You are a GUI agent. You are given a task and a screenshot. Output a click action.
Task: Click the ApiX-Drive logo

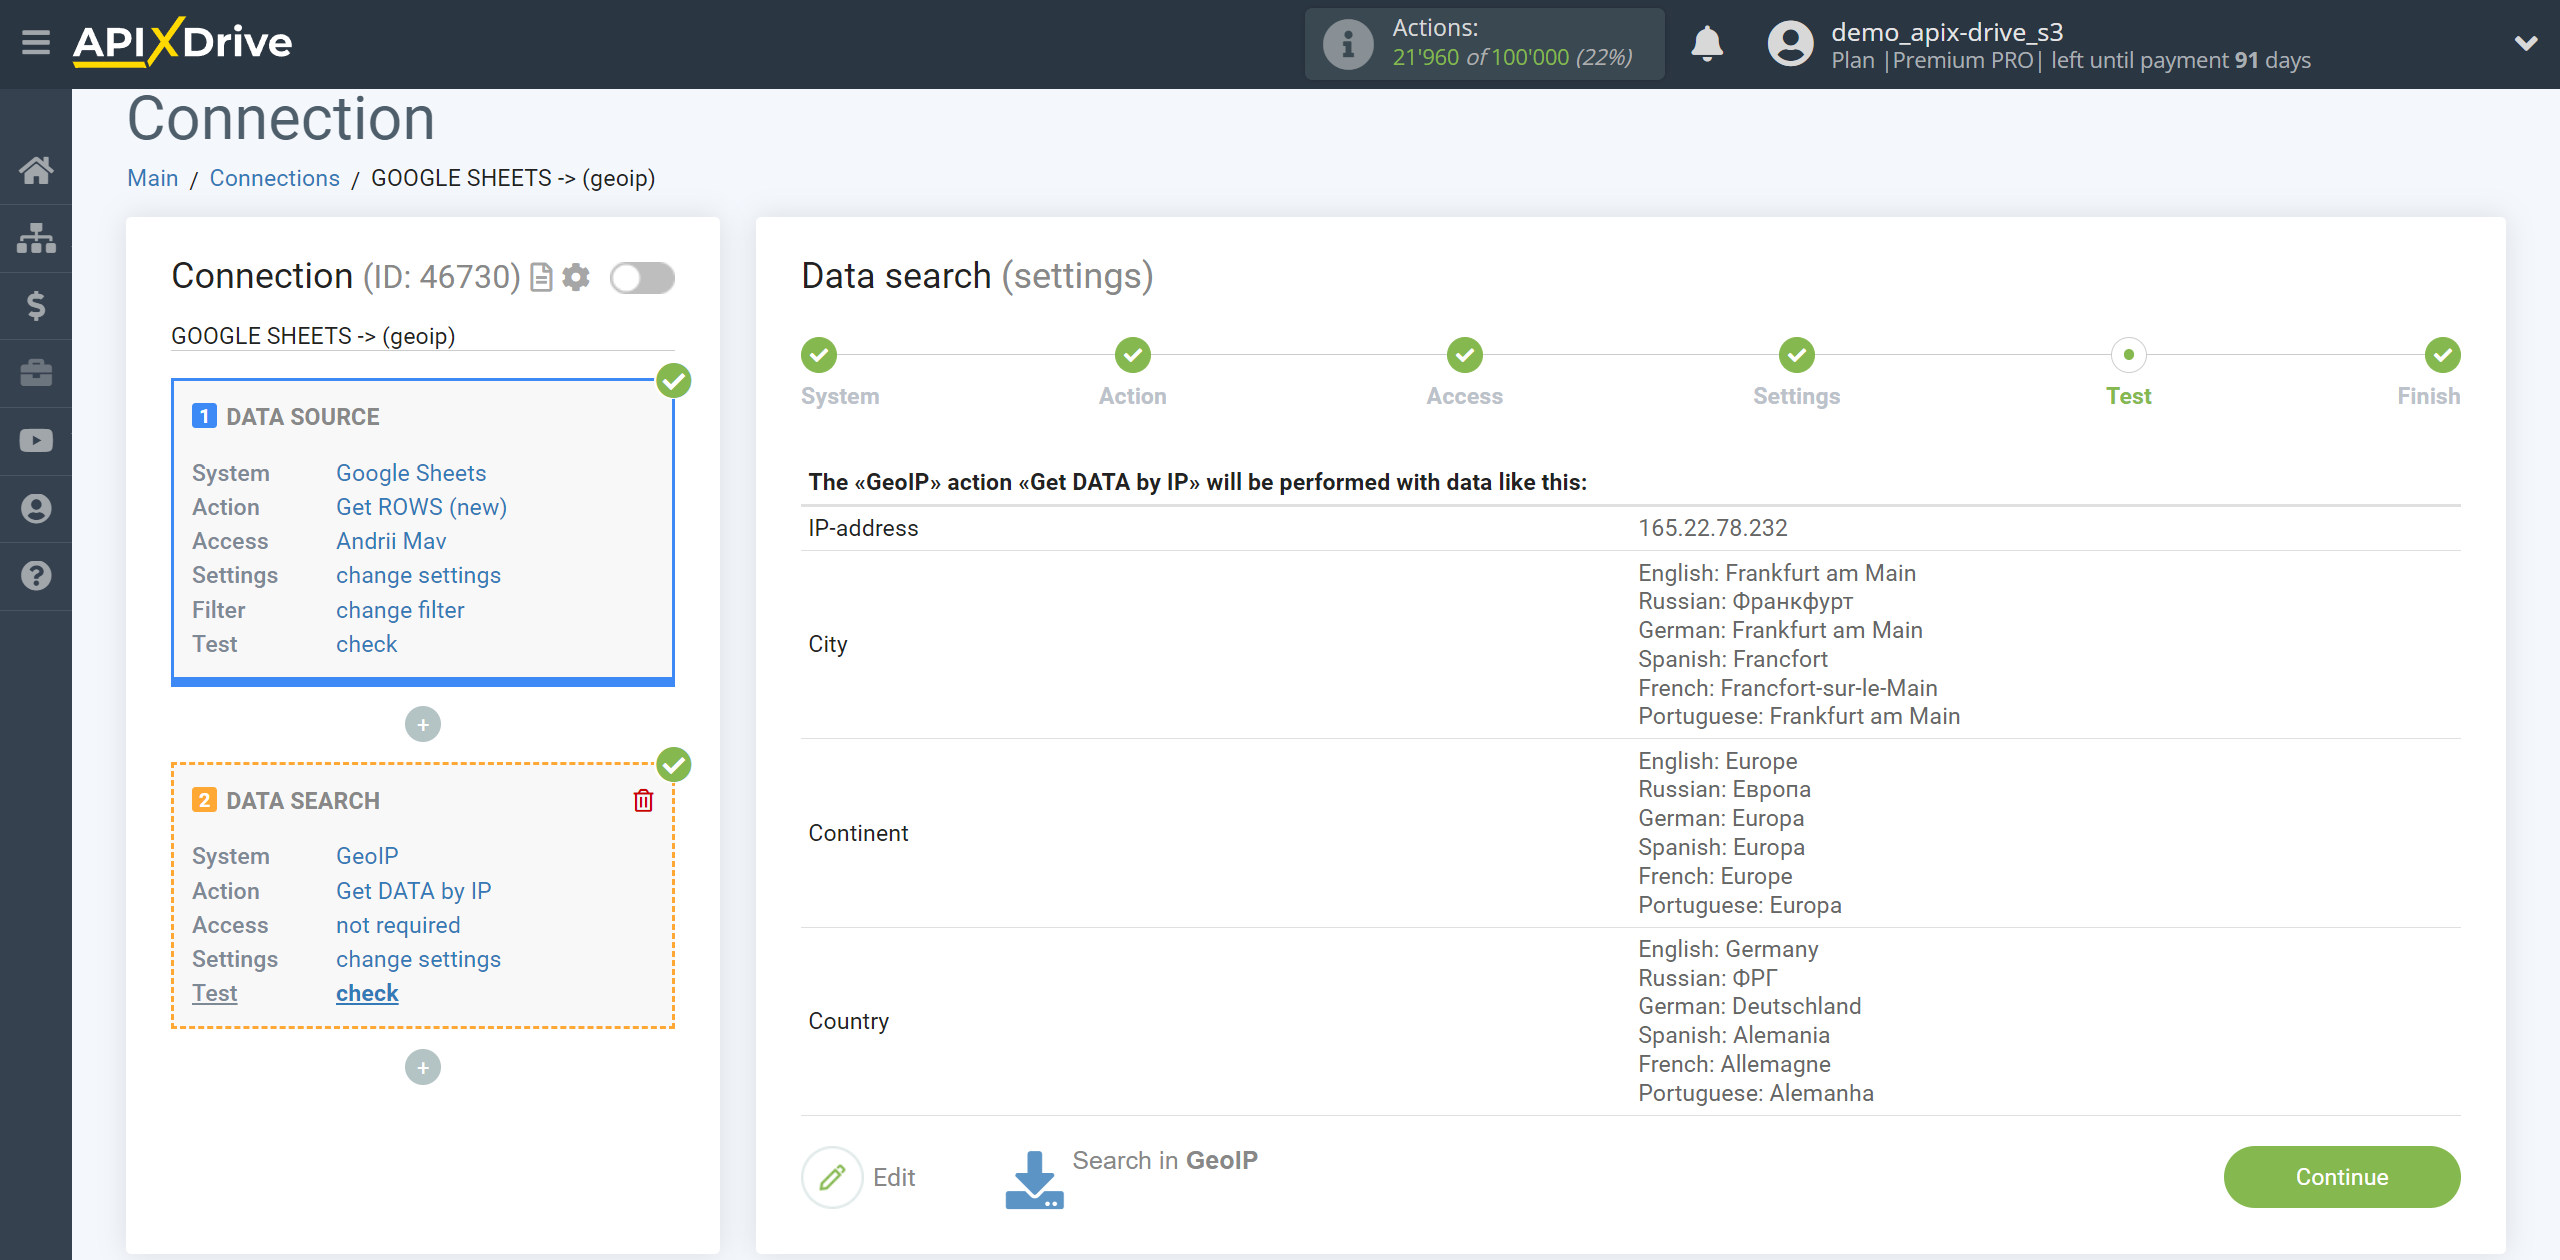point(183,43)
